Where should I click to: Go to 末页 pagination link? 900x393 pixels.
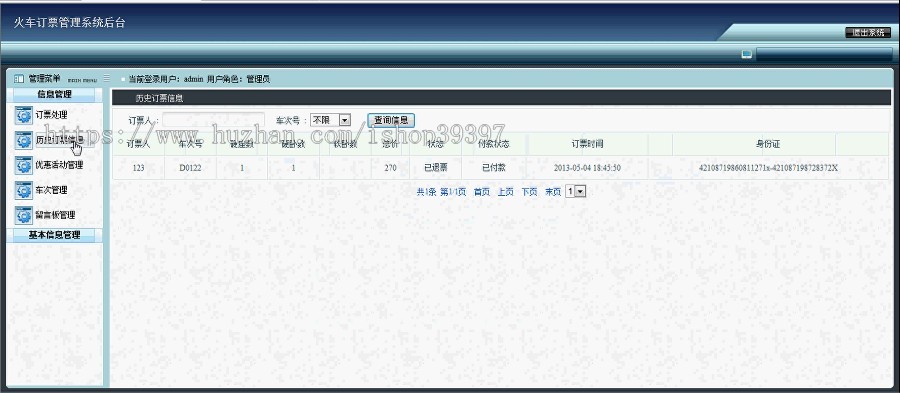tap(553, 192)
